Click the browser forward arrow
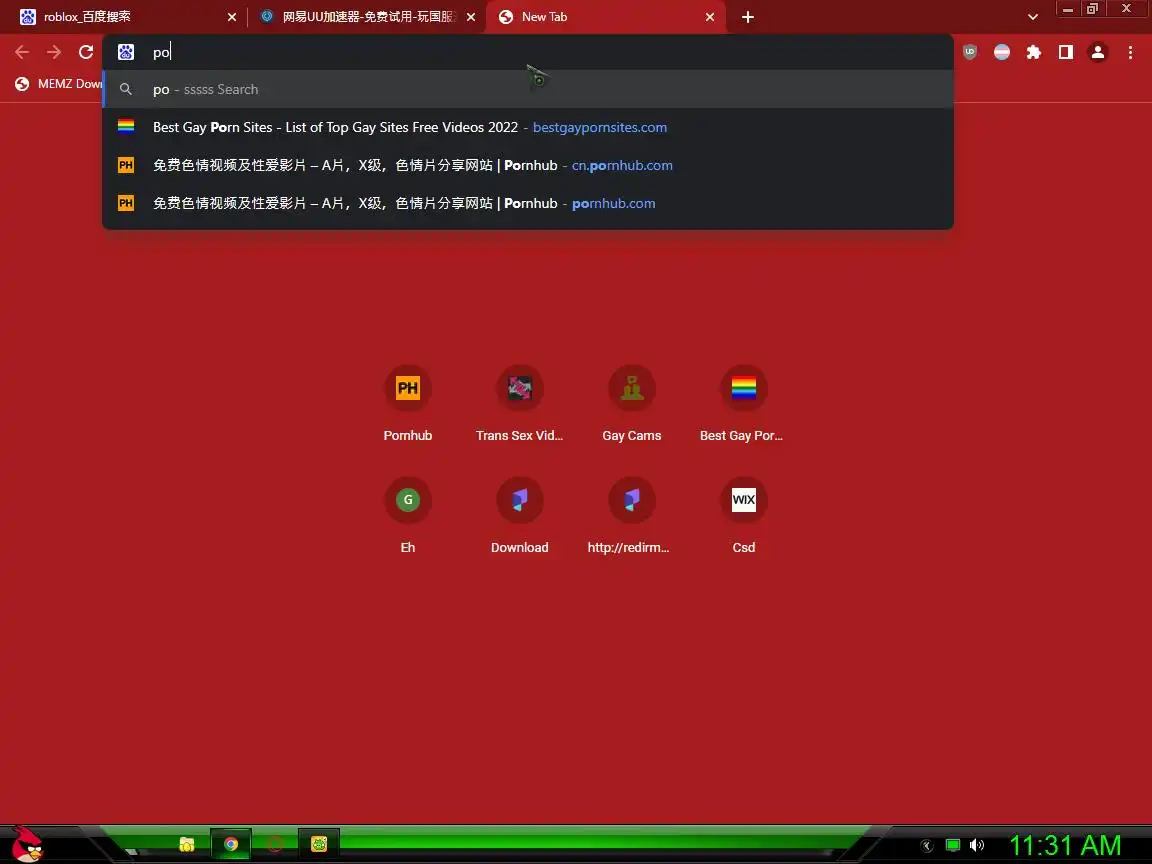The image size is (1152, 864). coord(54,52)
